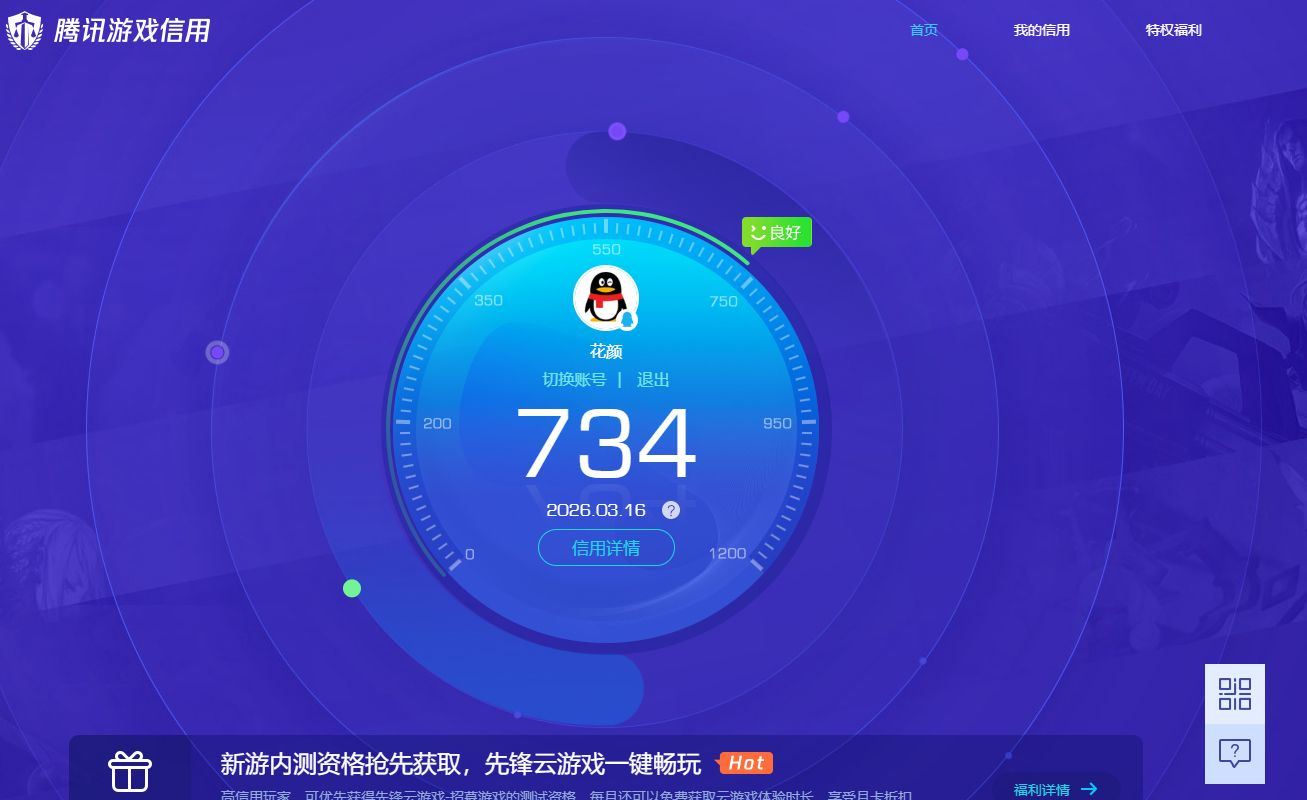Click the orange Hot tag
The image size is (1307, 800).
coord(746,763)
